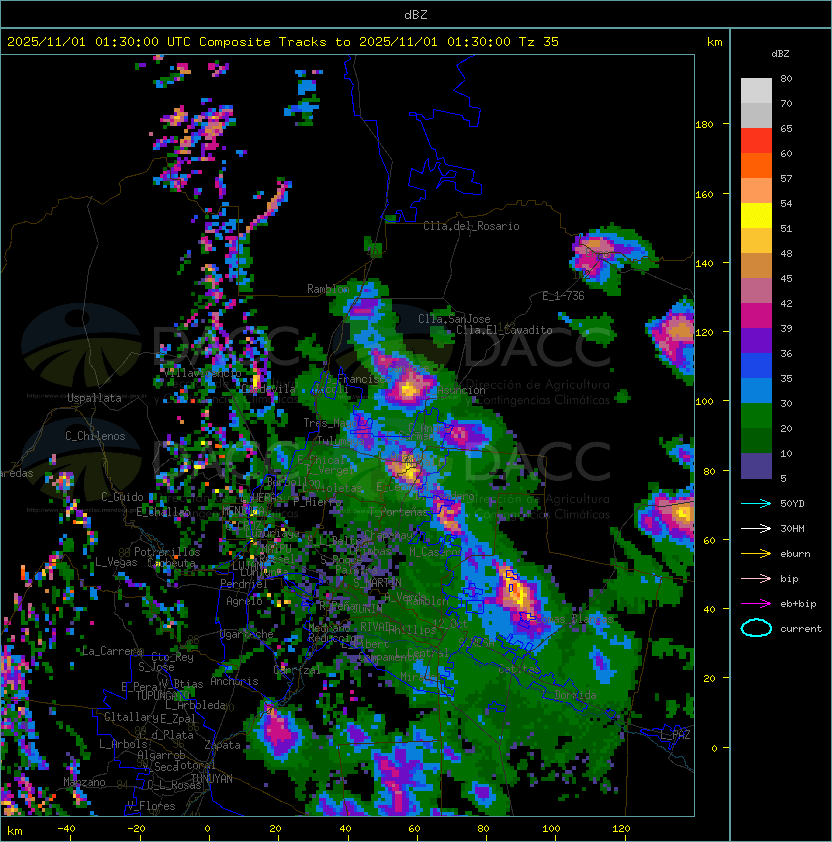Click the 'dBZ' title at top center
Image resolution: width=832 pixels, height=842 pixels.
tap(416, 14)
